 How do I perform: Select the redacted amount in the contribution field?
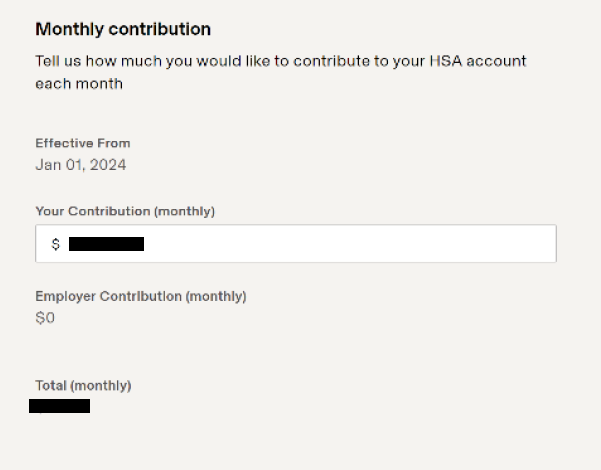[106, 244]
